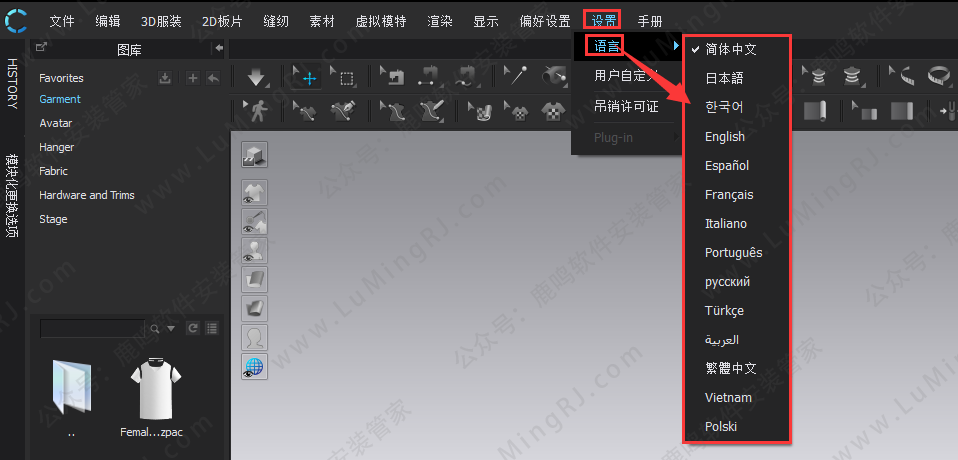The width and height of the screenshot is (958, 460).
Task: Toggle the globe environment visibility icon
Action: (254, 367)
